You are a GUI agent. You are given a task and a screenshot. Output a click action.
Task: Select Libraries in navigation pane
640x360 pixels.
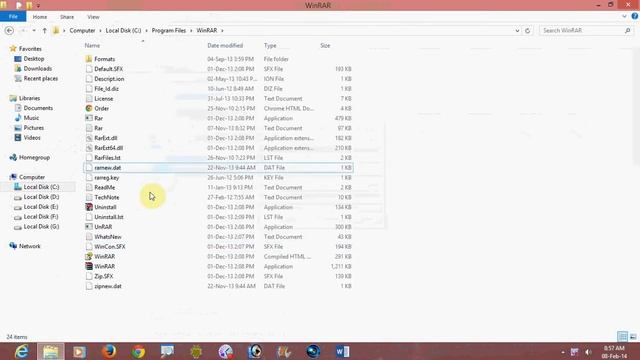(x=29, y=98)
